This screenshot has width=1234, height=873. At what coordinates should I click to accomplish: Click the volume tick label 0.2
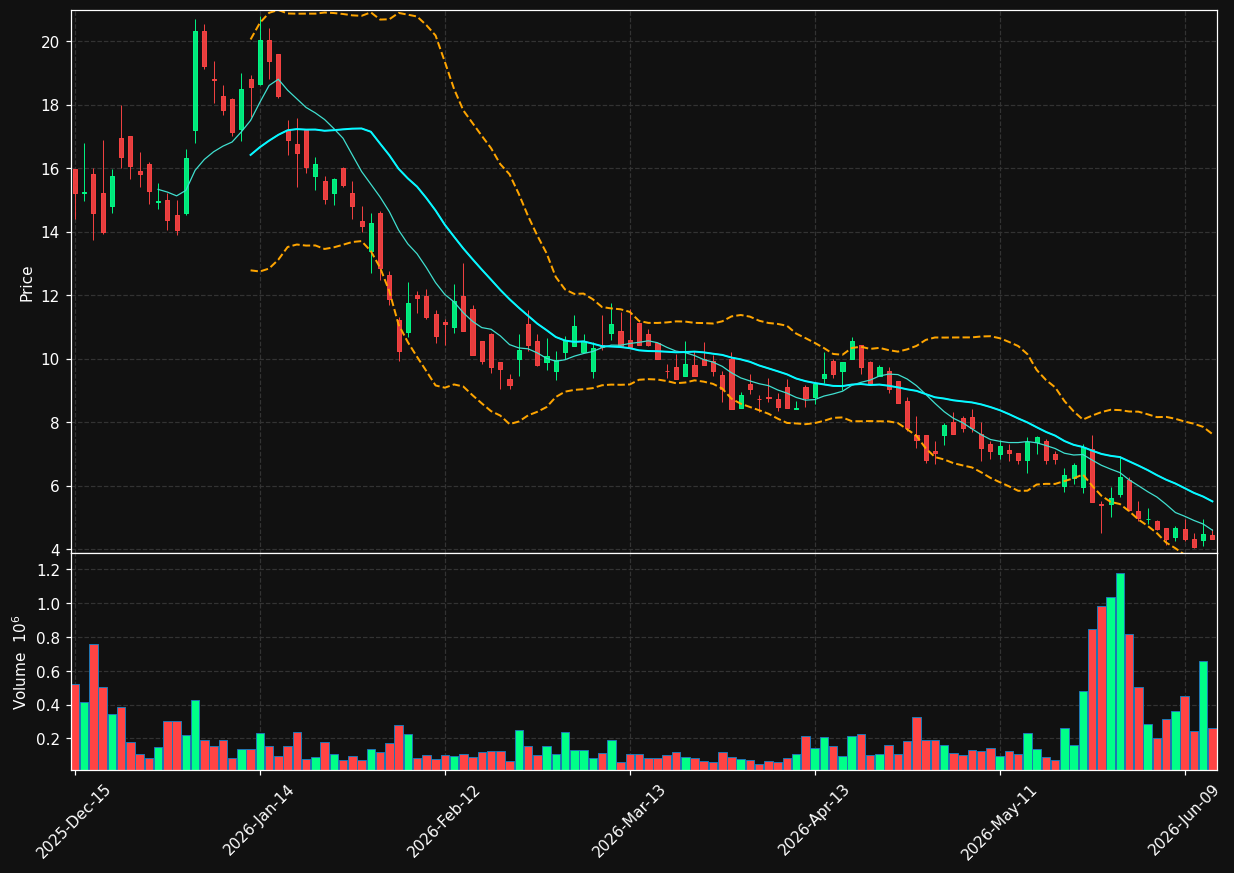[x=49, y=740]
